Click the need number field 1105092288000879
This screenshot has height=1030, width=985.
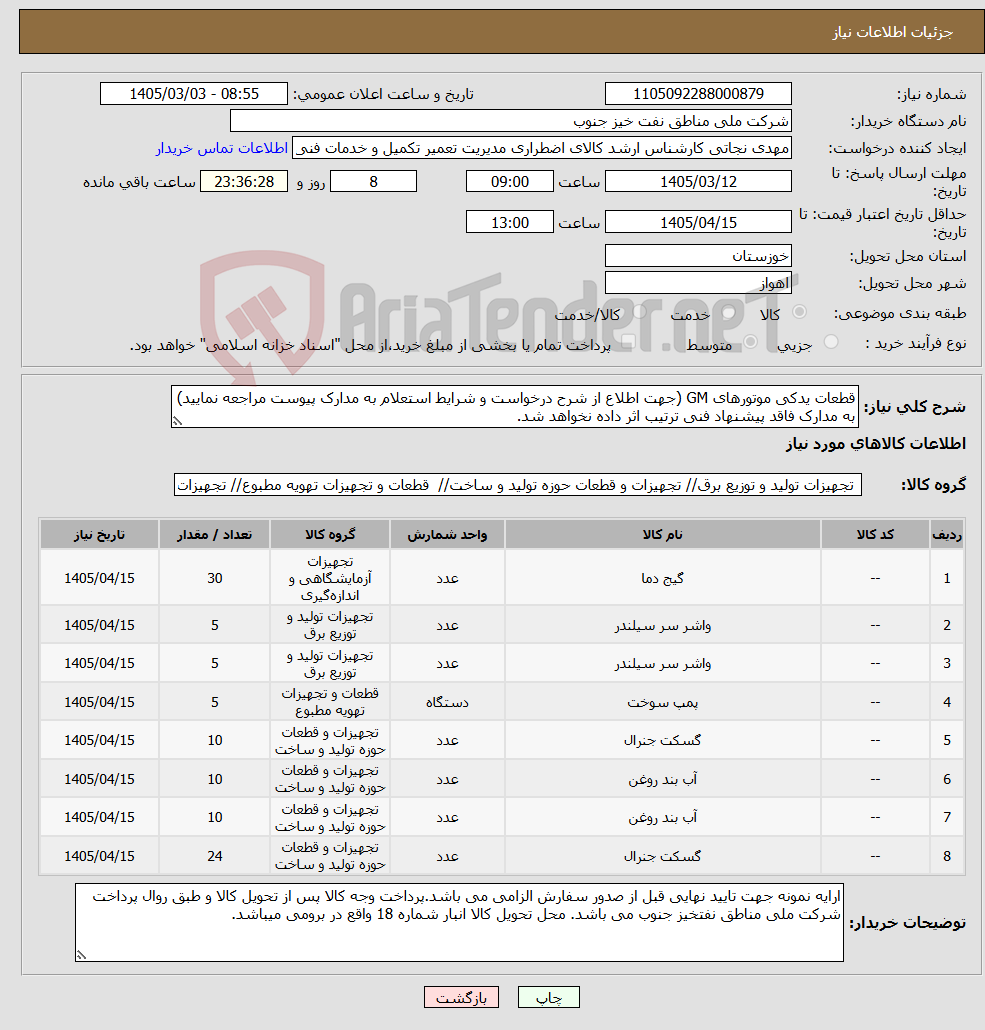698,94
